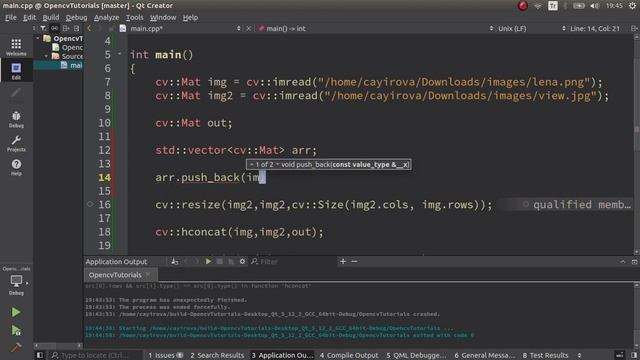
Task: Toggle synchronize with editor link icon
Action: coord(54,28)
